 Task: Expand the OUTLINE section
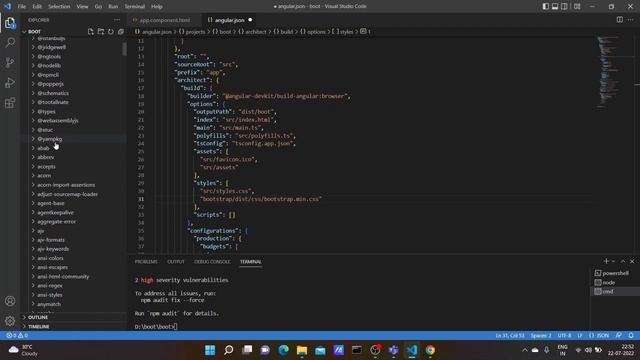(x=73, y=317)
